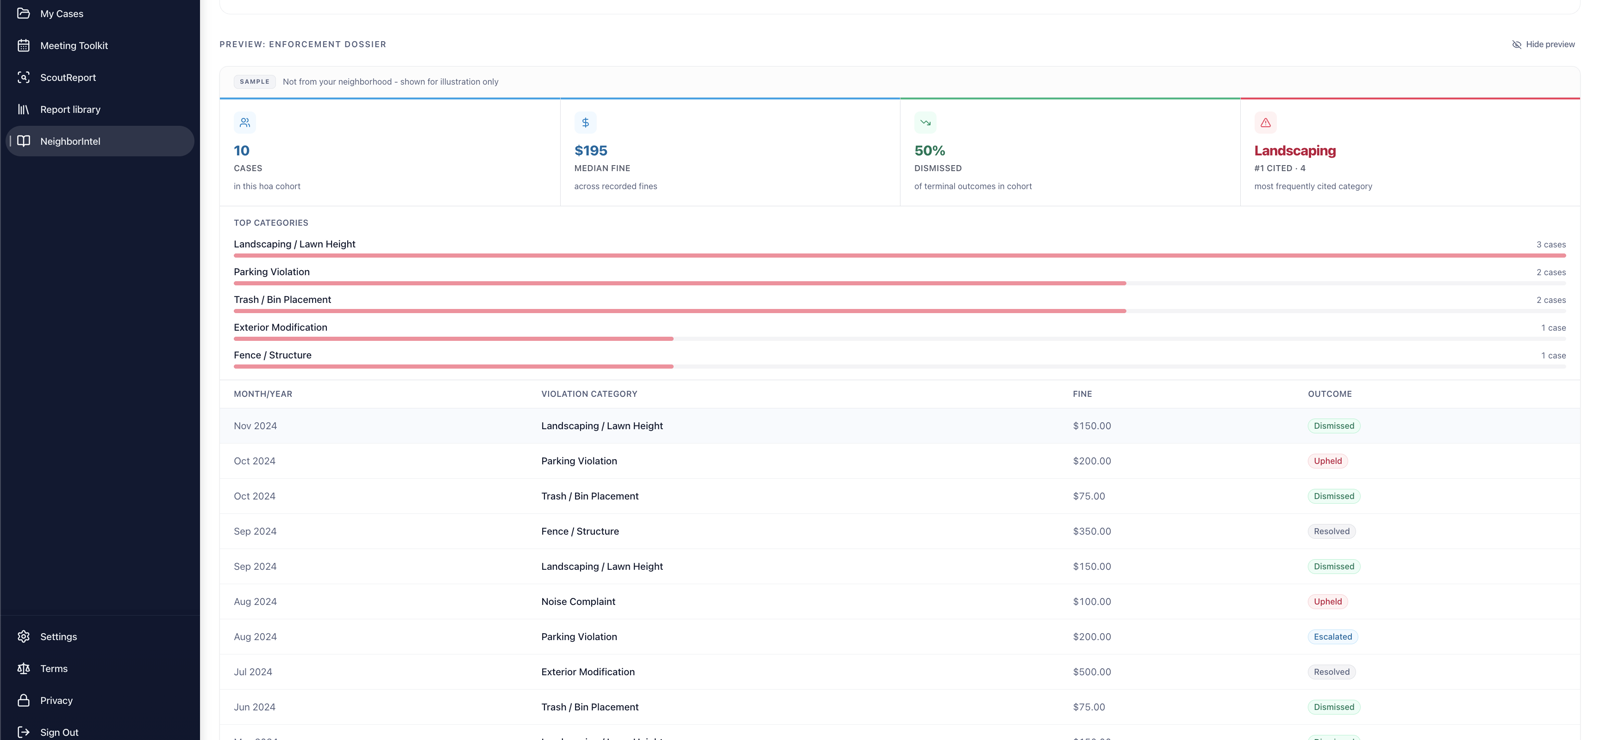Click the NeighborIntel book icon
The height and width of the screenshot is (740, 1600).
24,142
